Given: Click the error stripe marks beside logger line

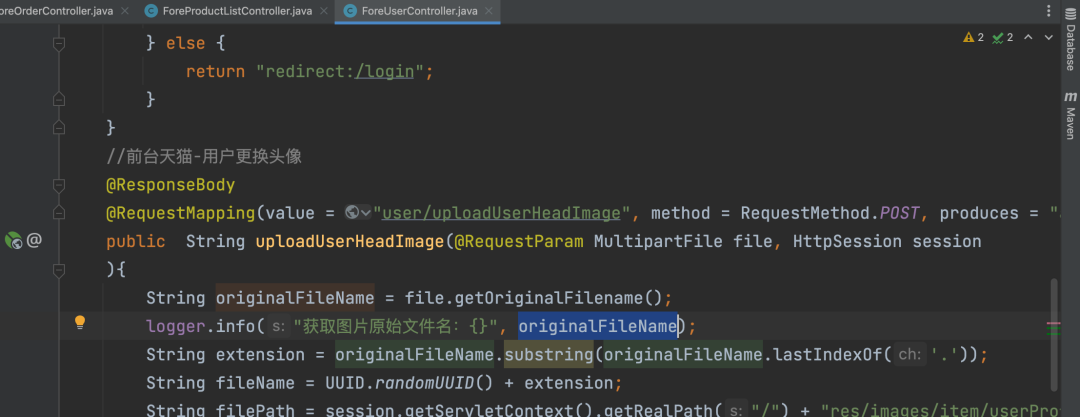Looking at the screenshot, I should coord(1053,328).
